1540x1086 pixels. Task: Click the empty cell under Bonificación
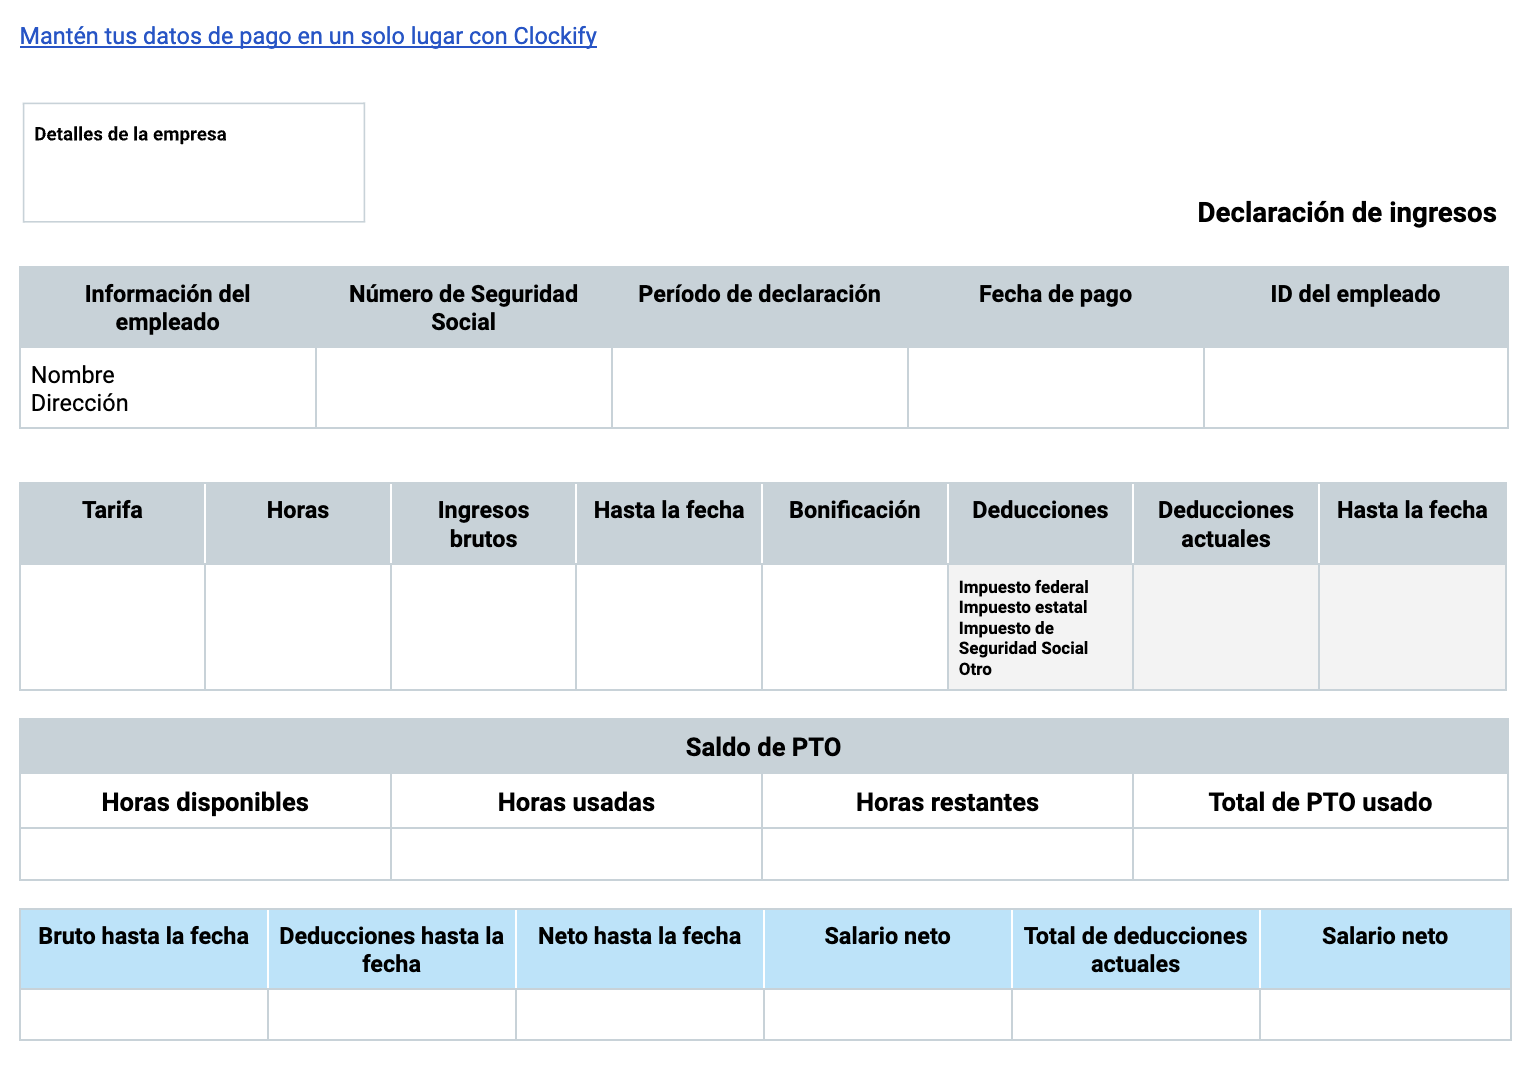click(x=855, y=627)
